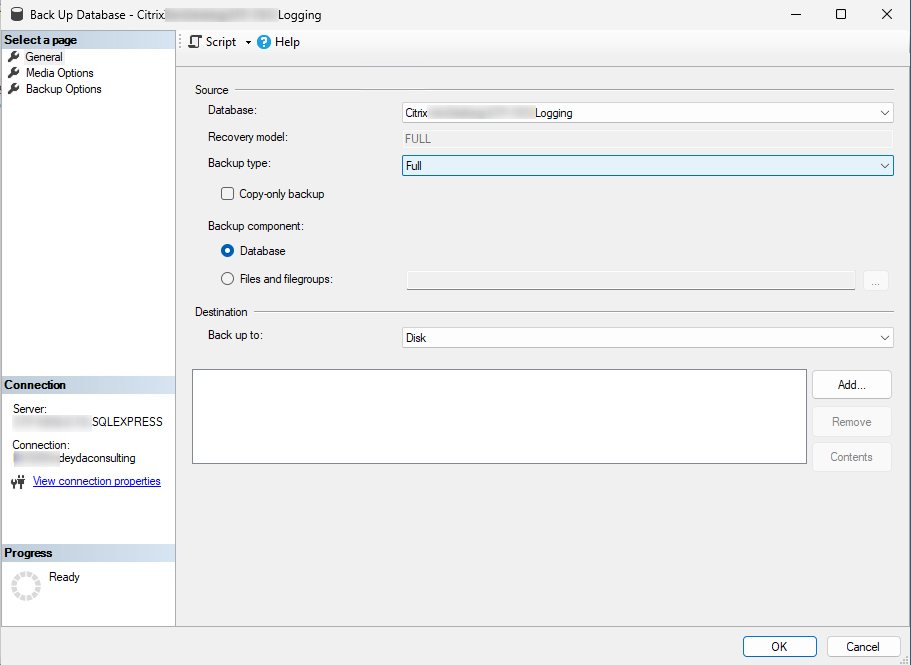Click inside the backup destination list box
This screenshot has width=911, height=665.
click(498, 416)
